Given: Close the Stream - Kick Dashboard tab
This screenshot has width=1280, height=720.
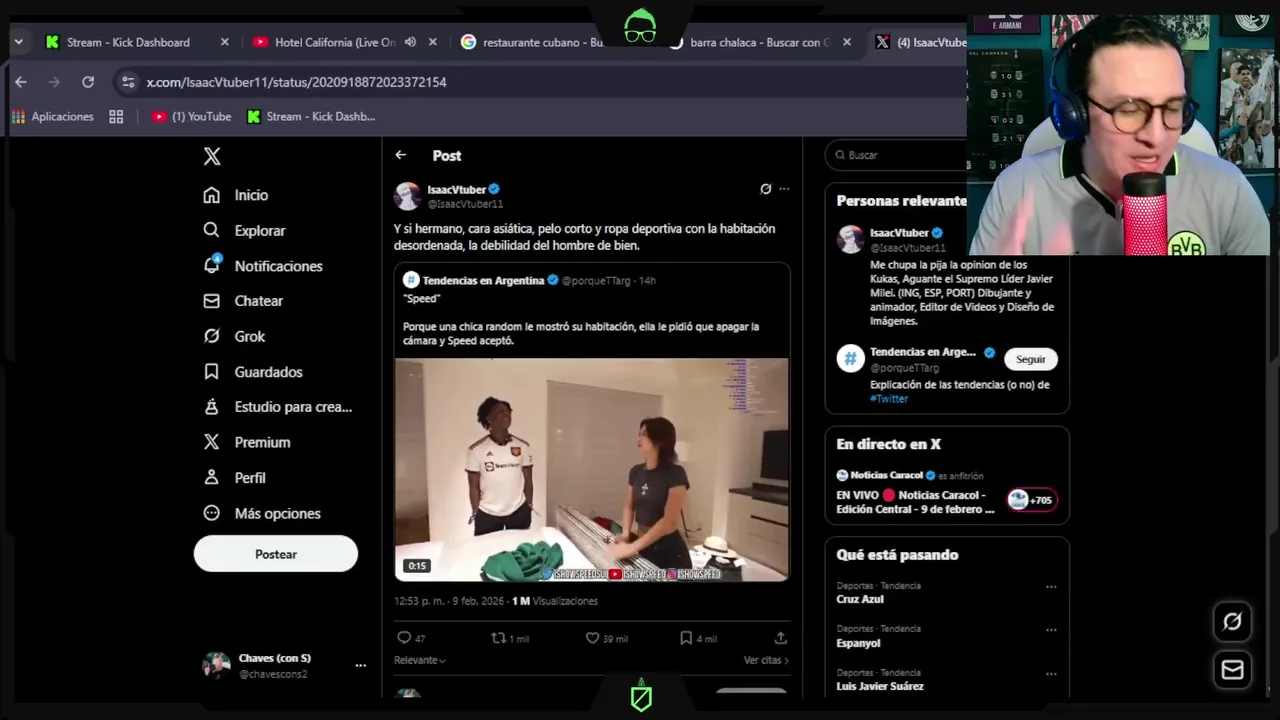Looking at the screenshot, I should point(224,42).
